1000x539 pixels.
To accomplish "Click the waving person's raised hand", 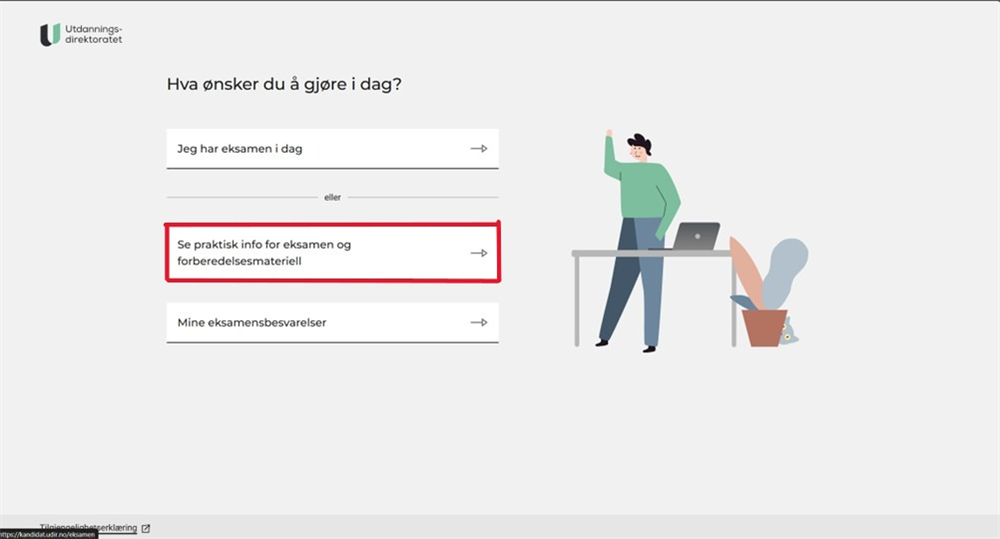I will point(608,133).
